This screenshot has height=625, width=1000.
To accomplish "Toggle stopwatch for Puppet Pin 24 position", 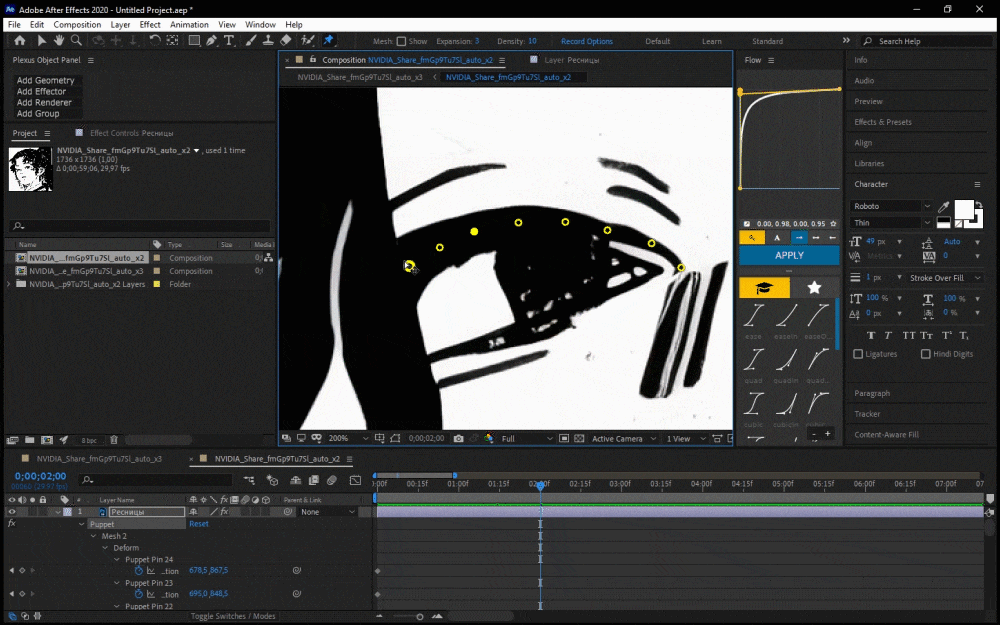I will (138, 571).
